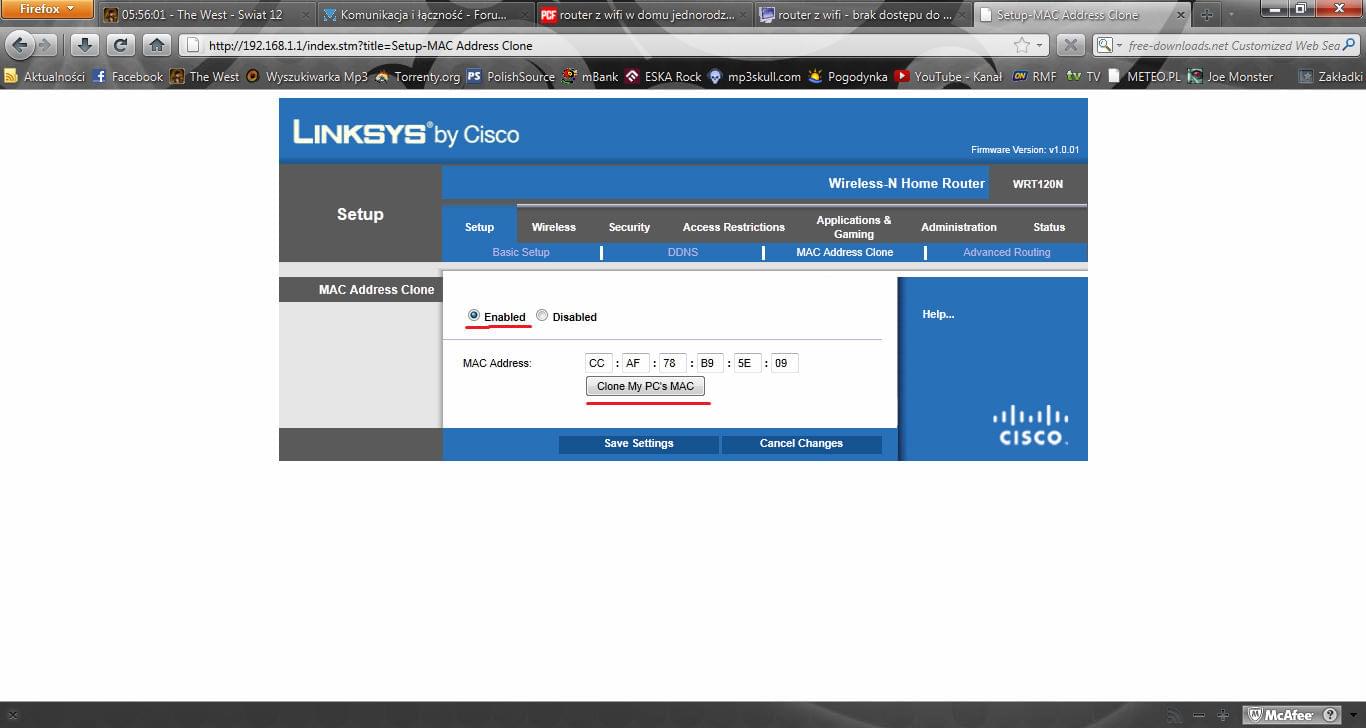Go to DDNS sub-tab
Image resolution: width=1366 pixels, height=728 pixels.
click(683, 252)
